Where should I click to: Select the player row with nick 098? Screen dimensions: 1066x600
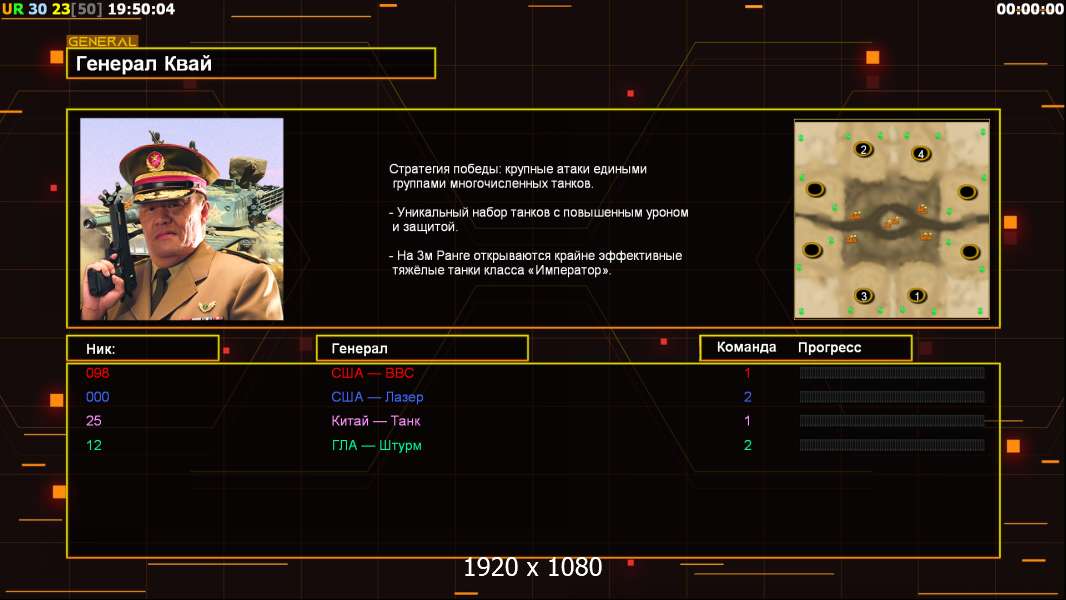point(97,373)
